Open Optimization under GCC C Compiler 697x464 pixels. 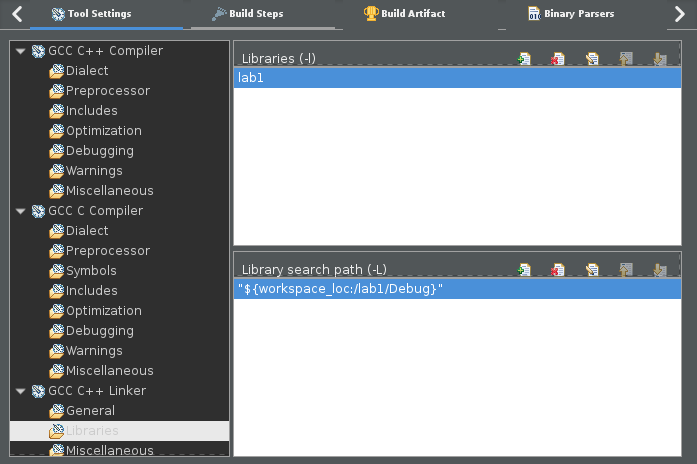104,311
